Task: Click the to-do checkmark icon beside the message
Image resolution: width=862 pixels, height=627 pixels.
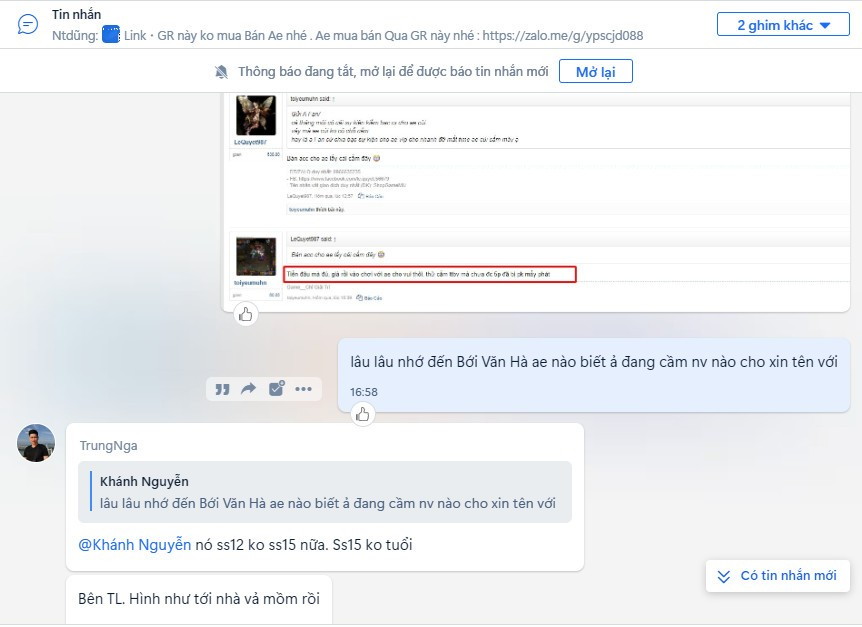Action: click(x=276, y=389)
